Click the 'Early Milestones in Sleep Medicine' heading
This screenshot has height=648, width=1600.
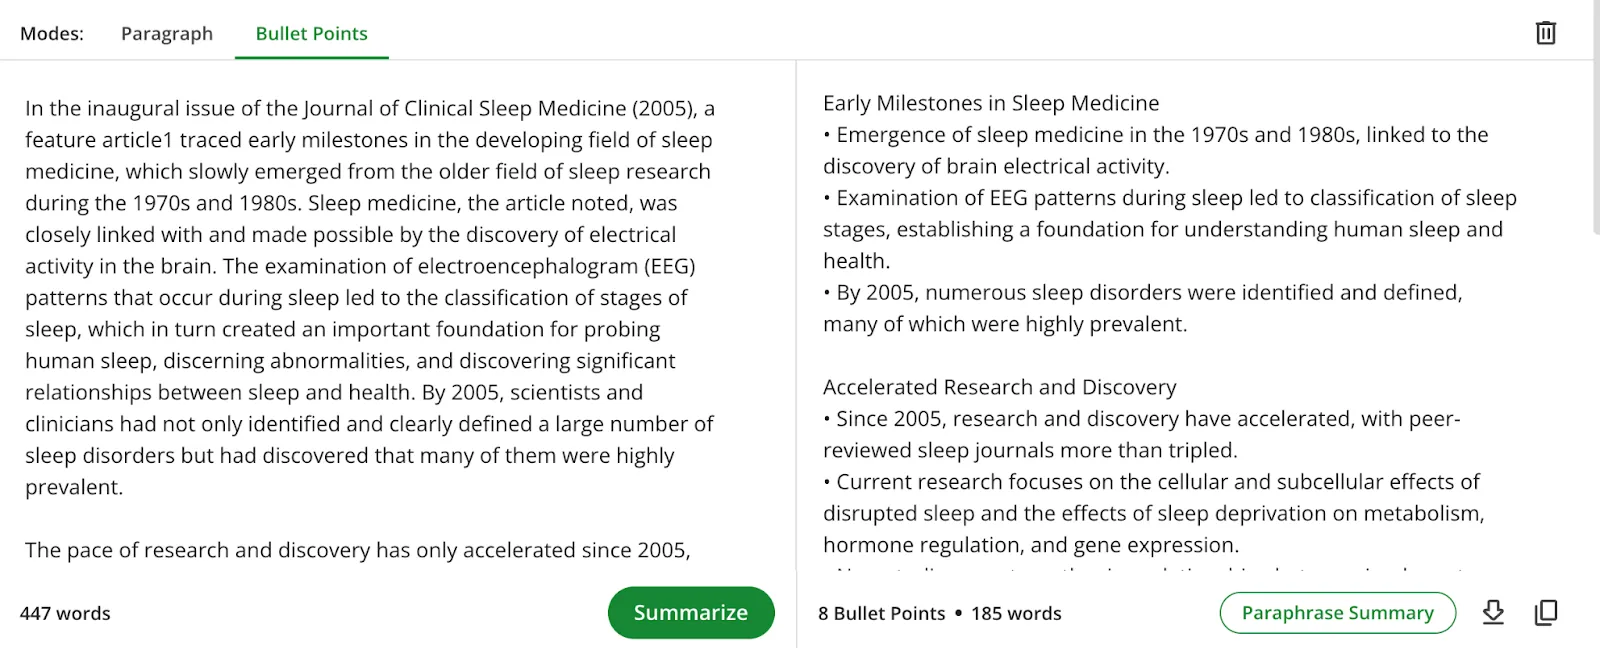click(x=991, y=103)
